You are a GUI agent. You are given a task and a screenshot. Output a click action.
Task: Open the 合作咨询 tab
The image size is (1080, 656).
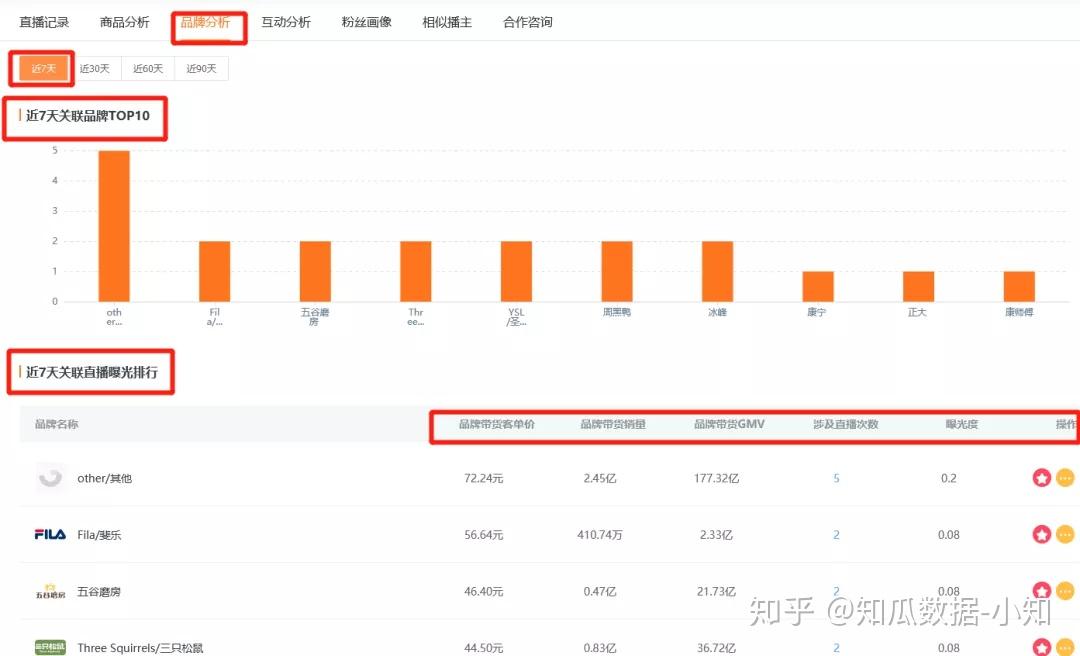point(528,22)
